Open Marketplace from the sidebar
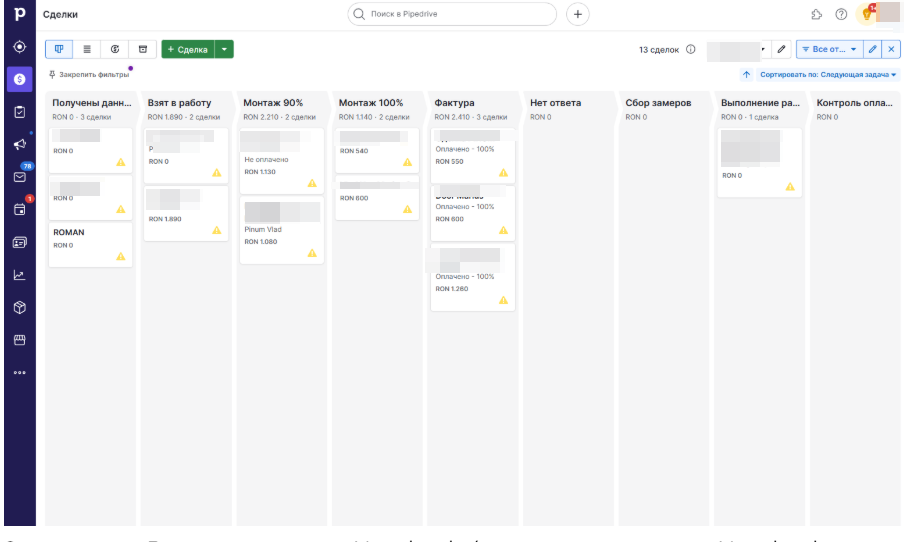This screenshot has height=542, width=904. [x=19, y=340]
